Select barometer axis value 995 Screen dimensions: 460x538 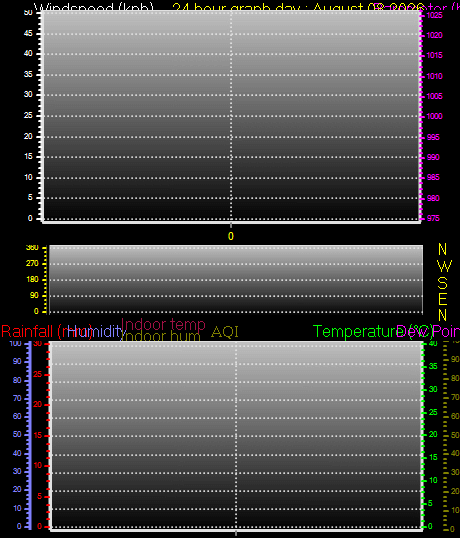(x=433, y=137)
